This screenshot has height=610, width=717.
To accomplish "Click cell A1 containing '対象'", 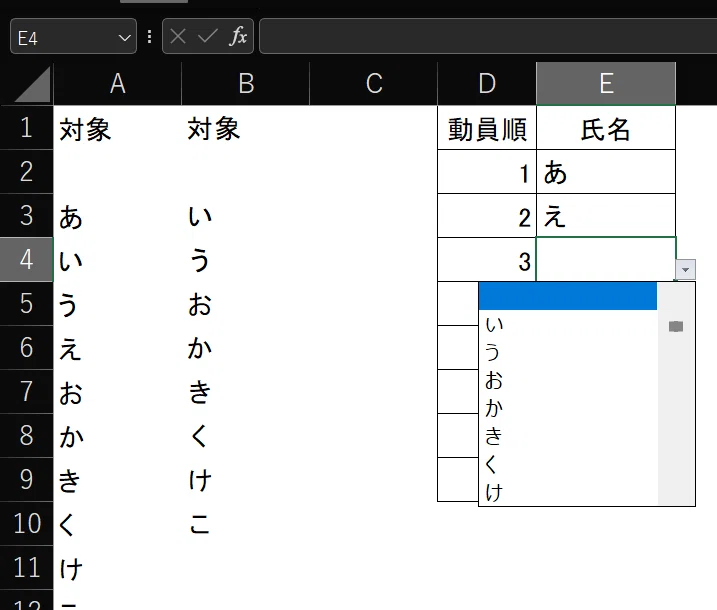I will click(x=118, y=128).
